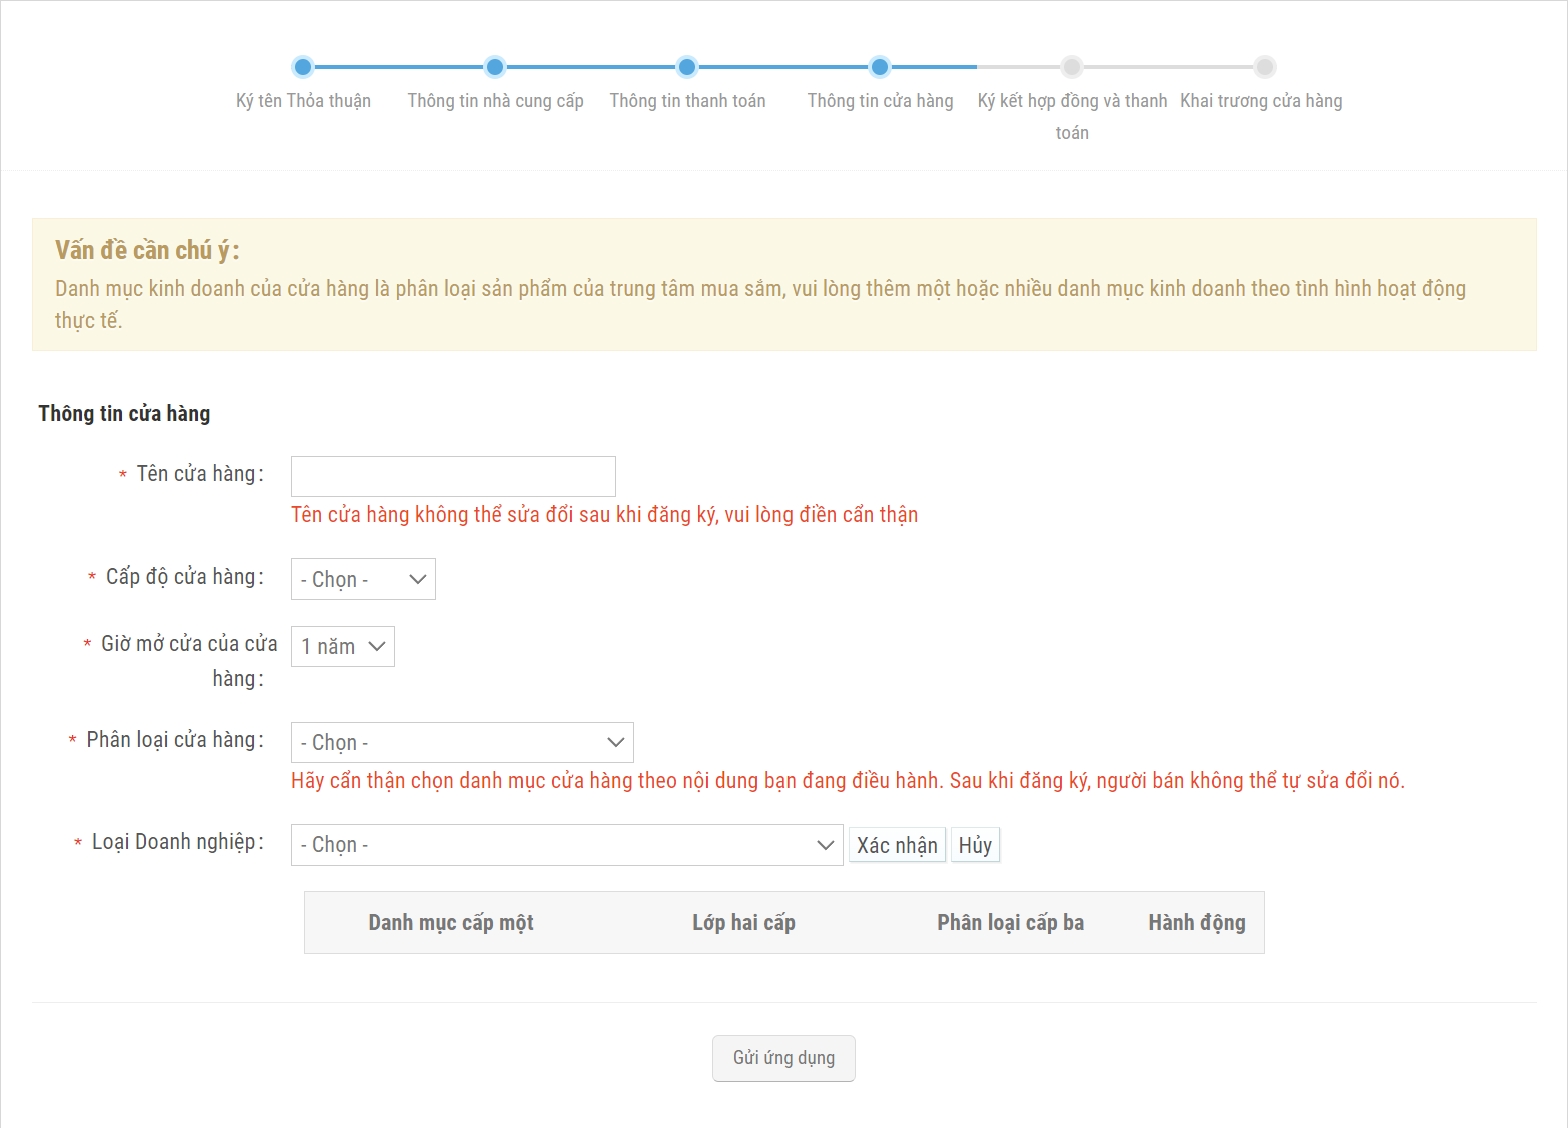The width and height of the screenshot is (1568, 1128).
Task: Expand the '1 năm' duration dropdown
Action: pyautogui.click(x=342, y=647)
